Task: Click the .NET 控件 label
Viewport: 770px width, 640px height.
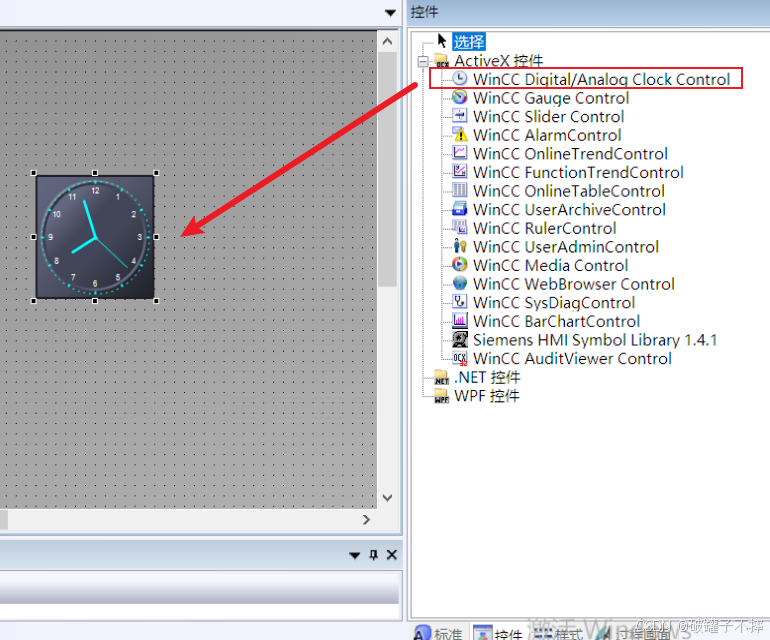Action: click(487, 377)
